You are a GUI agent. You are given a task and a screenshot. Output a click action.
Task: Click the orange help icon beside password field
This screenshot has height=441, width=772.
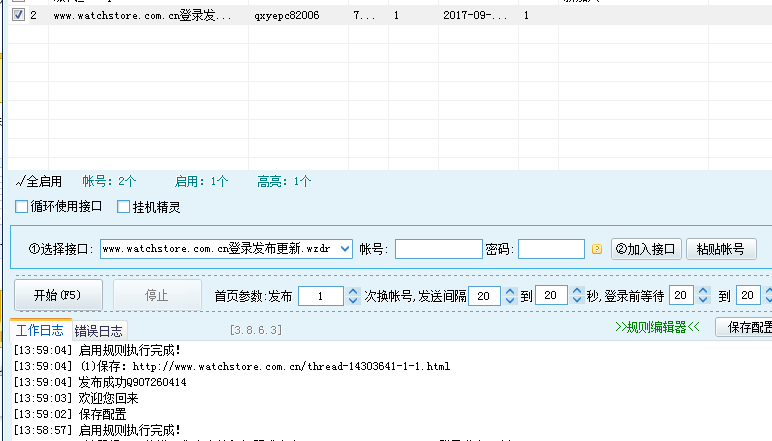pos(597,249)
